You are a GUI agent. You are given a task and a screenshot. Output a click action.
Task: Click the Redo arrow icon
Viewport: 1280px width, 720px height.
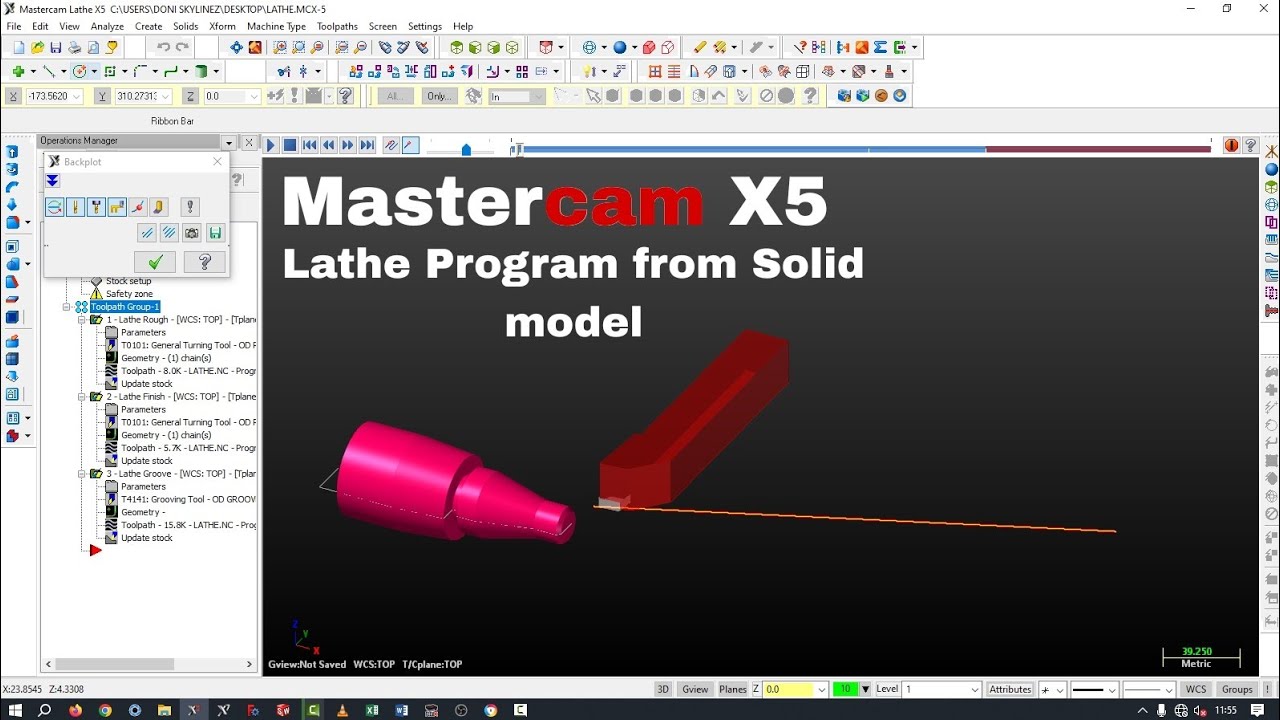coord(182,47)
